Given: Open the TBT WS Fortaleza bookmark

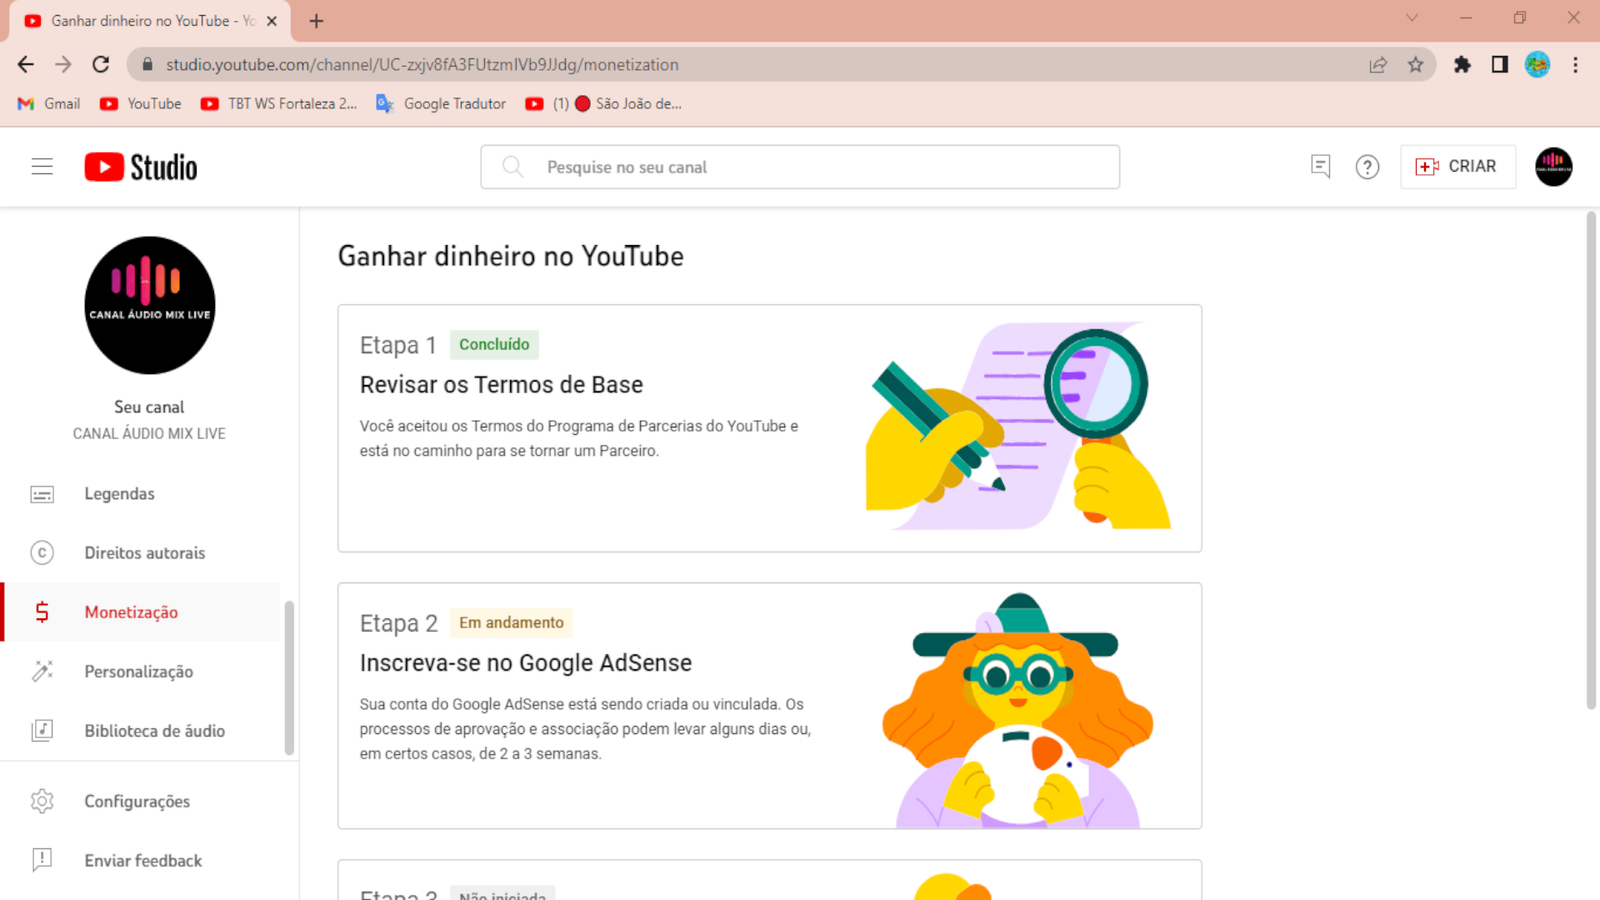Looking at the screenshot, I should tap(279, 104).
